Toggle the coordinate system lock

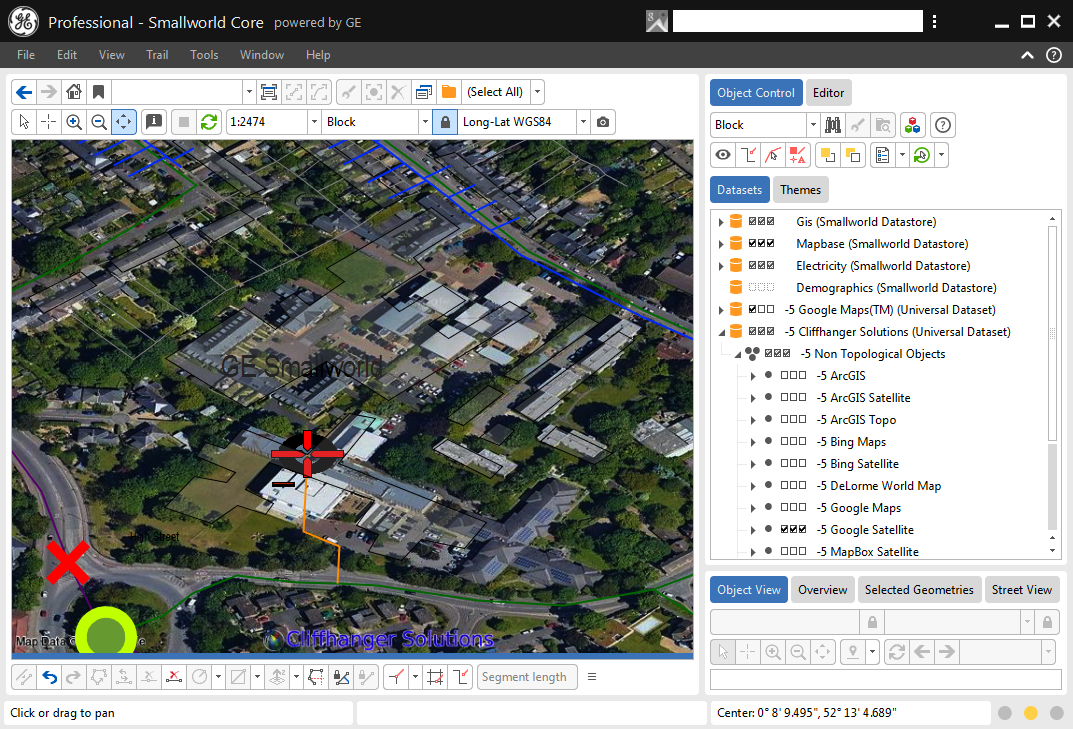click(x=445, y=122)
